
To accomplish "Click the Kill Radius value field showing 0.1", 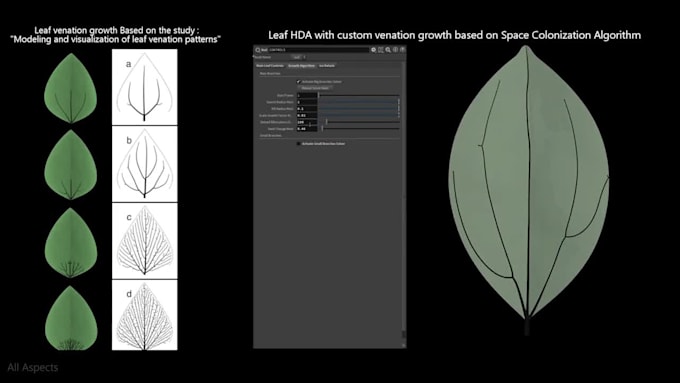I will (x=307, y=109).
